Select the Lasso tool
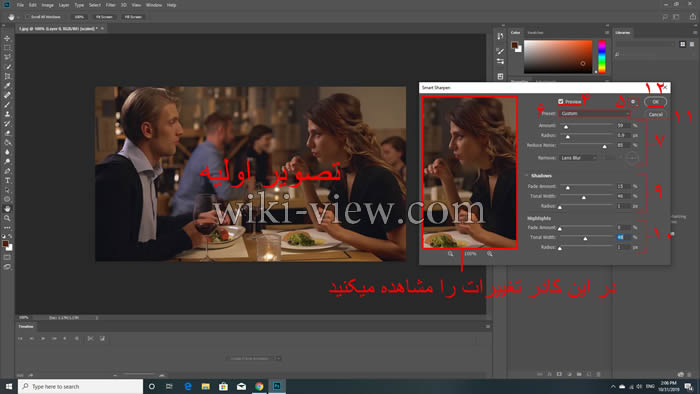The image size is (700, 394). click(7, 57)
